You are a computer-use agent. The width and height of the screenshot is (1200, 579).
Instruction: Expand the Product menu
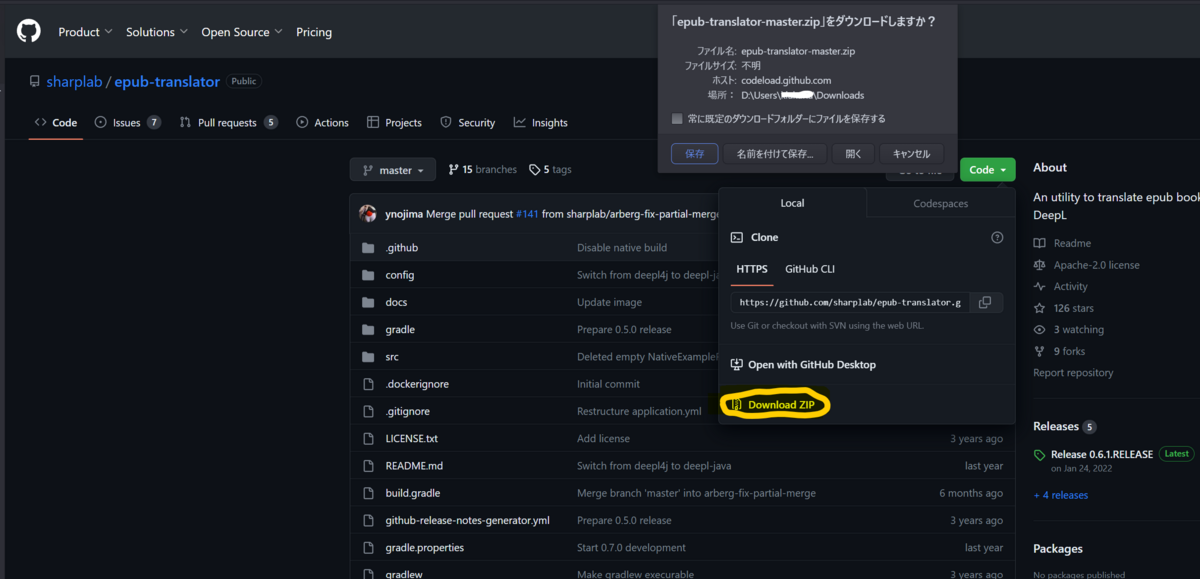84,32
